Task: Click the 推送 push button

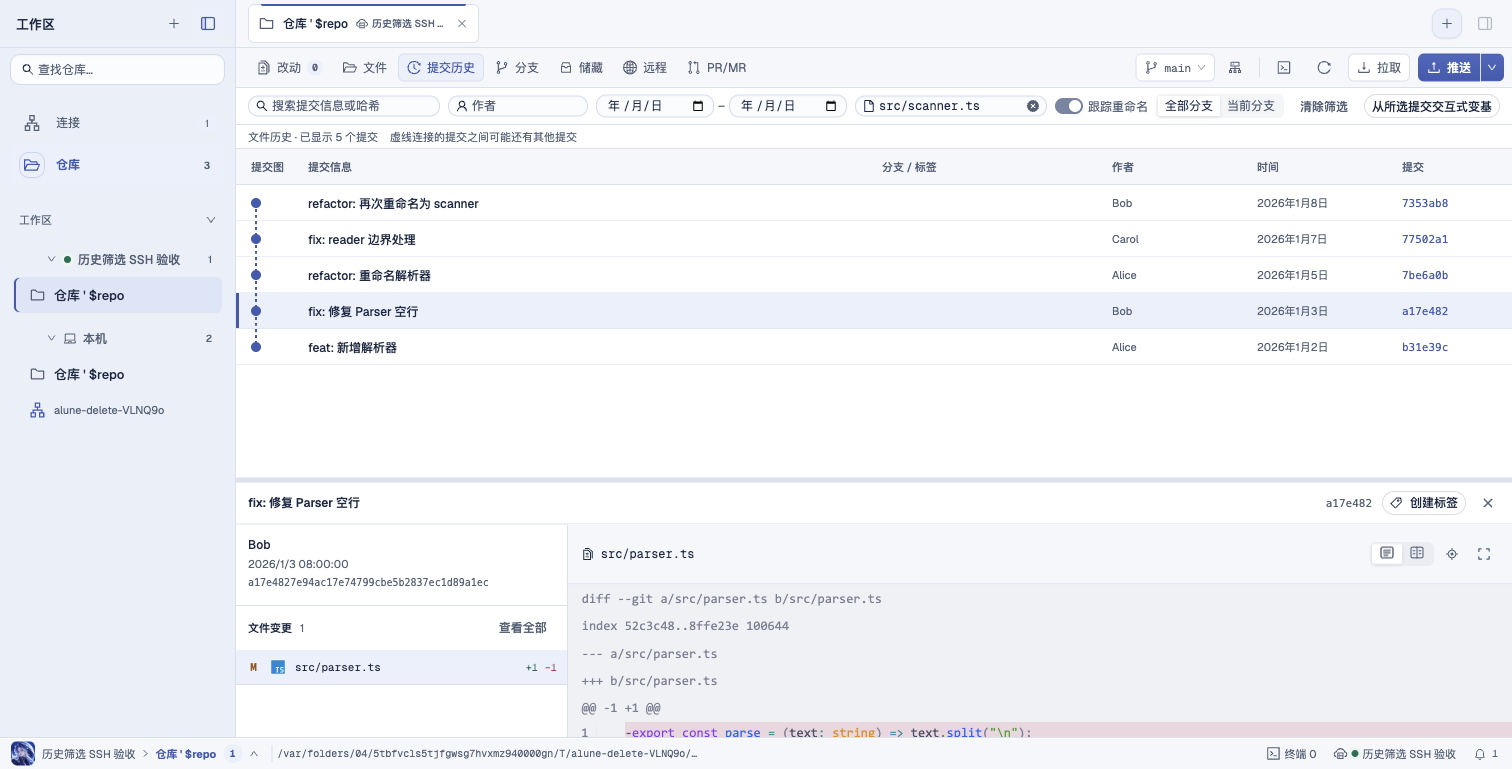Action: (x=1450, y=68)
